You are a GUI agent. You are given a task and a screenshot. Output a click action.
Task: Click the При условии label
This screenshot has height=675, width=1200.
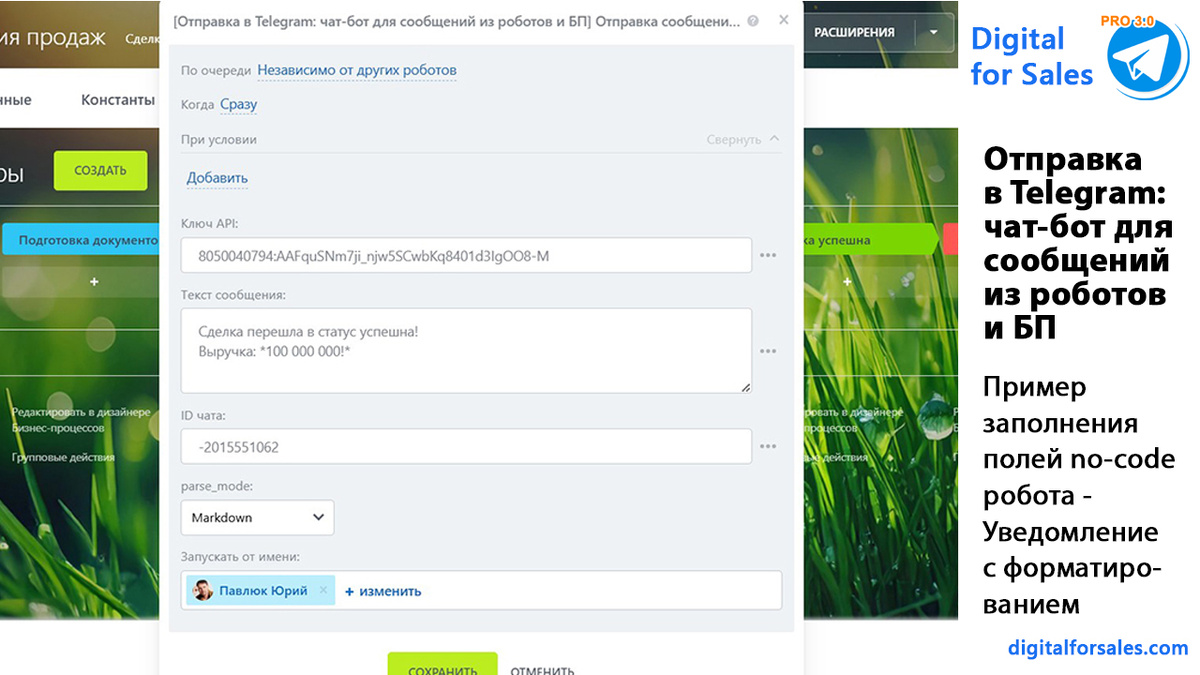(x=219, y=140)
